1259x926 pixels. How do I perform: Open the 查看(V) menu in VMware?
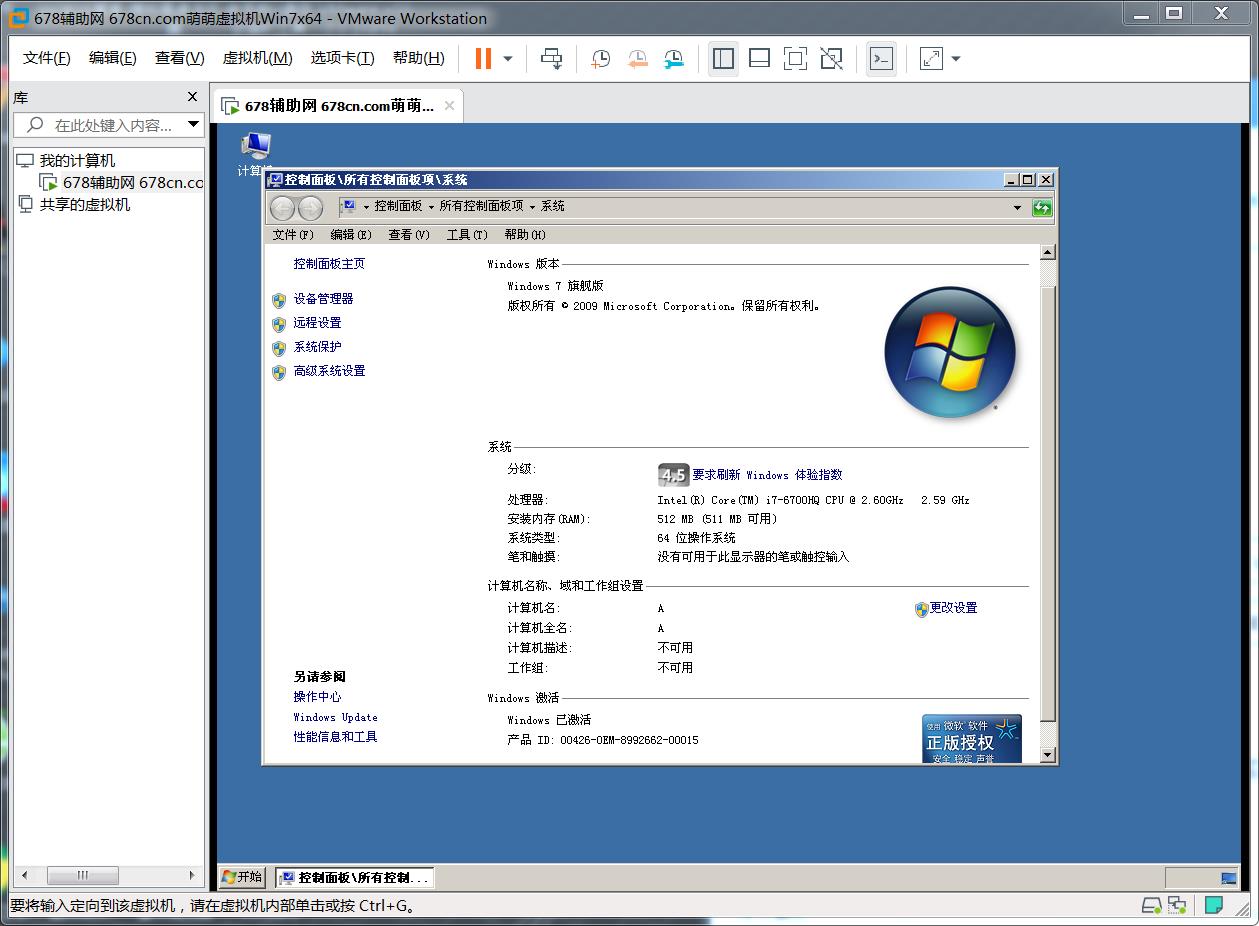coord(179,58)
